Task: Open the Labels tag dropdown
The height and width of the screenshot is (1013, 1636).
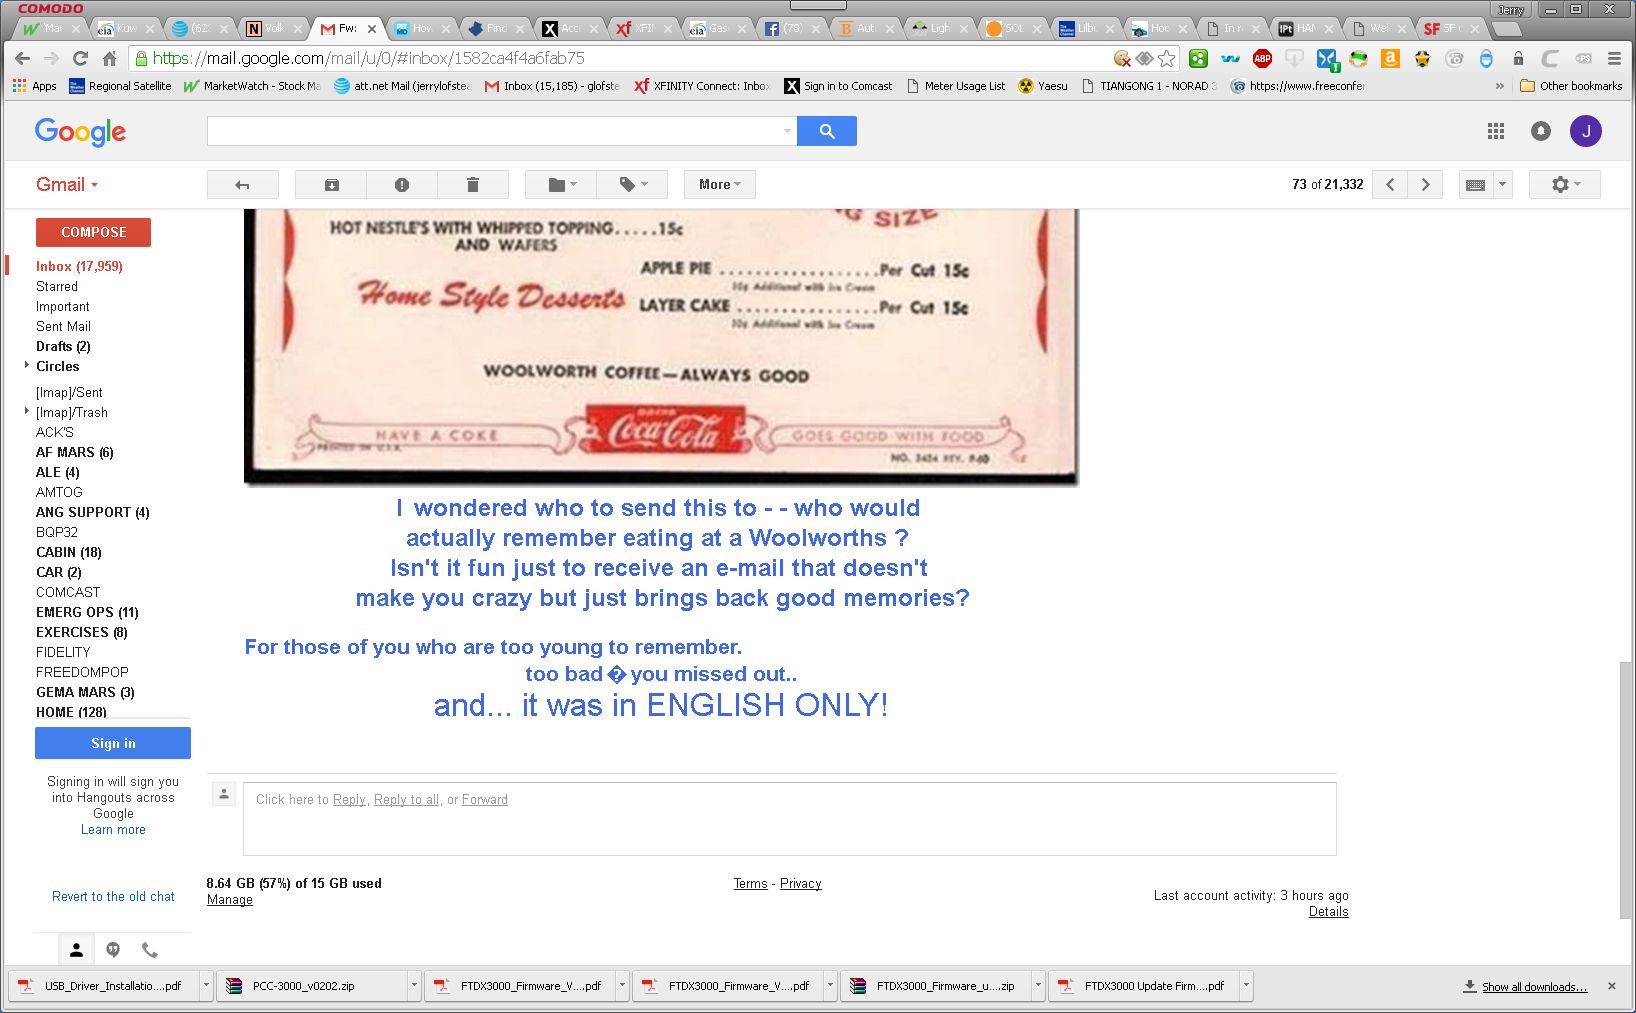Action: 633,185
